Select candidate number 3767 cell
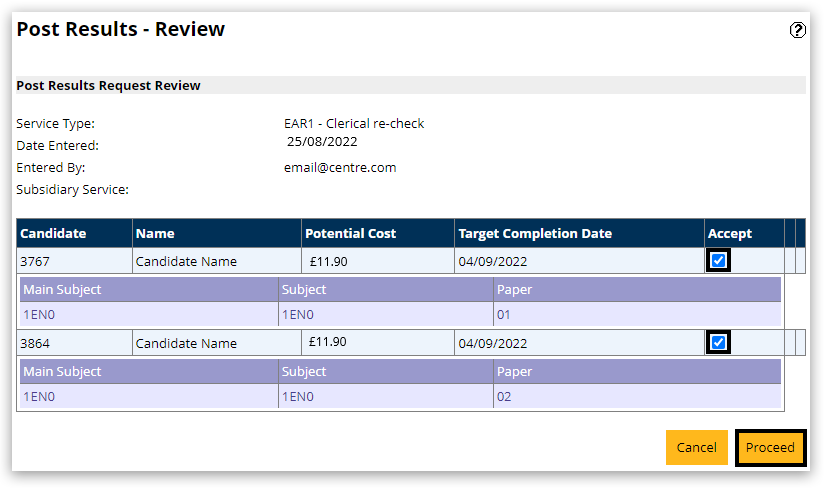 coord(35,261)
